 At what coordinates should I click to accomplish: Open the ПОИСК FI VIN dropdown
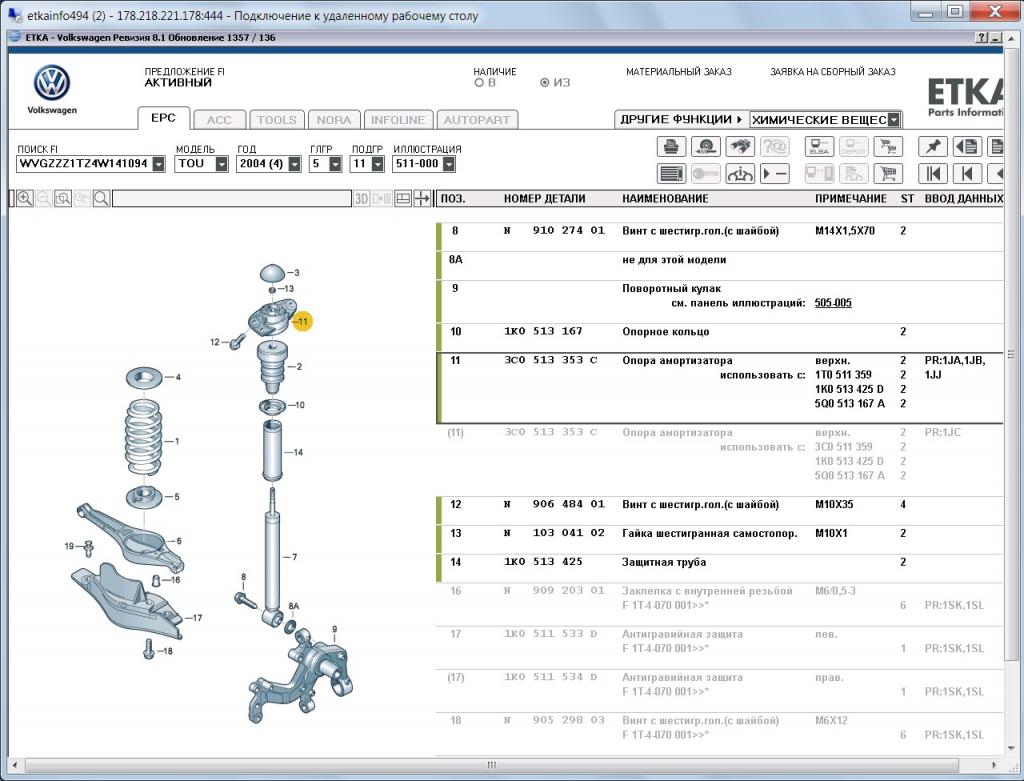(x=159, y=164)
